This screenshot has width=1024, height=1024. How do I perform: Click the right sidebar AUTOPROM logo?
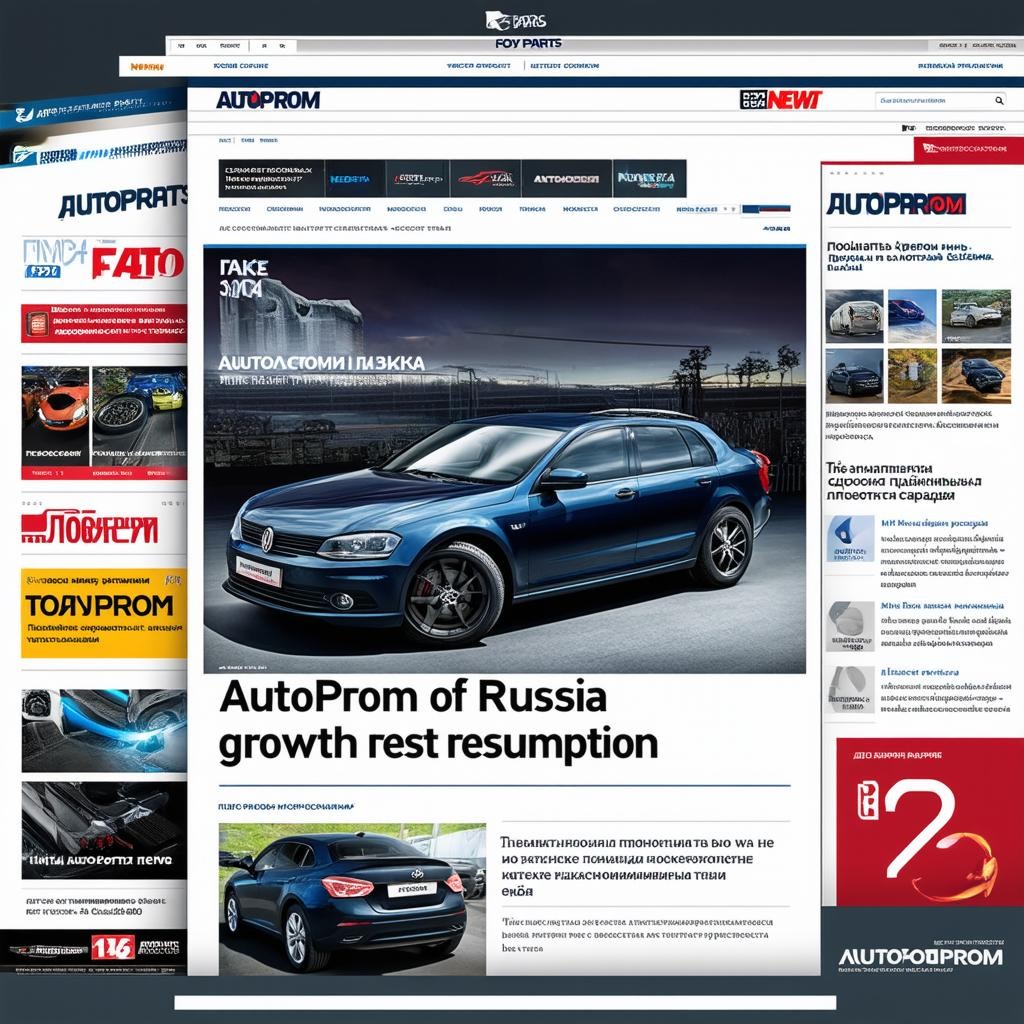pos(896,204)
